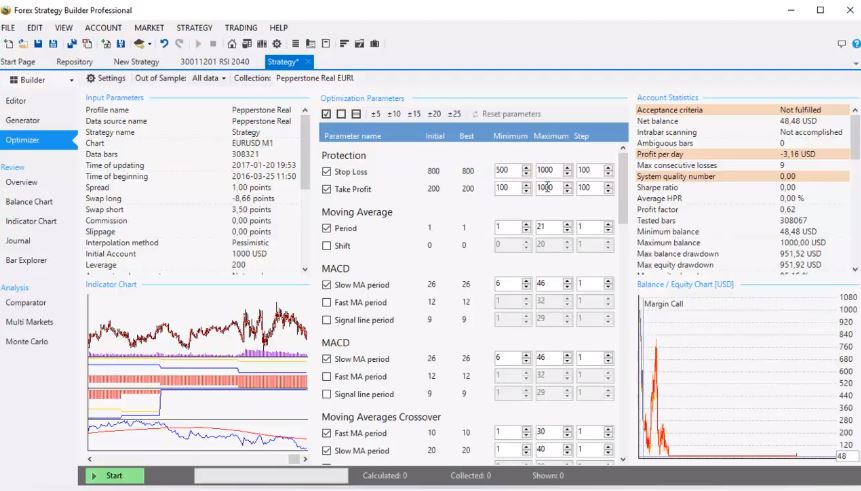Toggle Crossover Fast MA period checkbox
The image size is (861, 491).
point(326,433)
